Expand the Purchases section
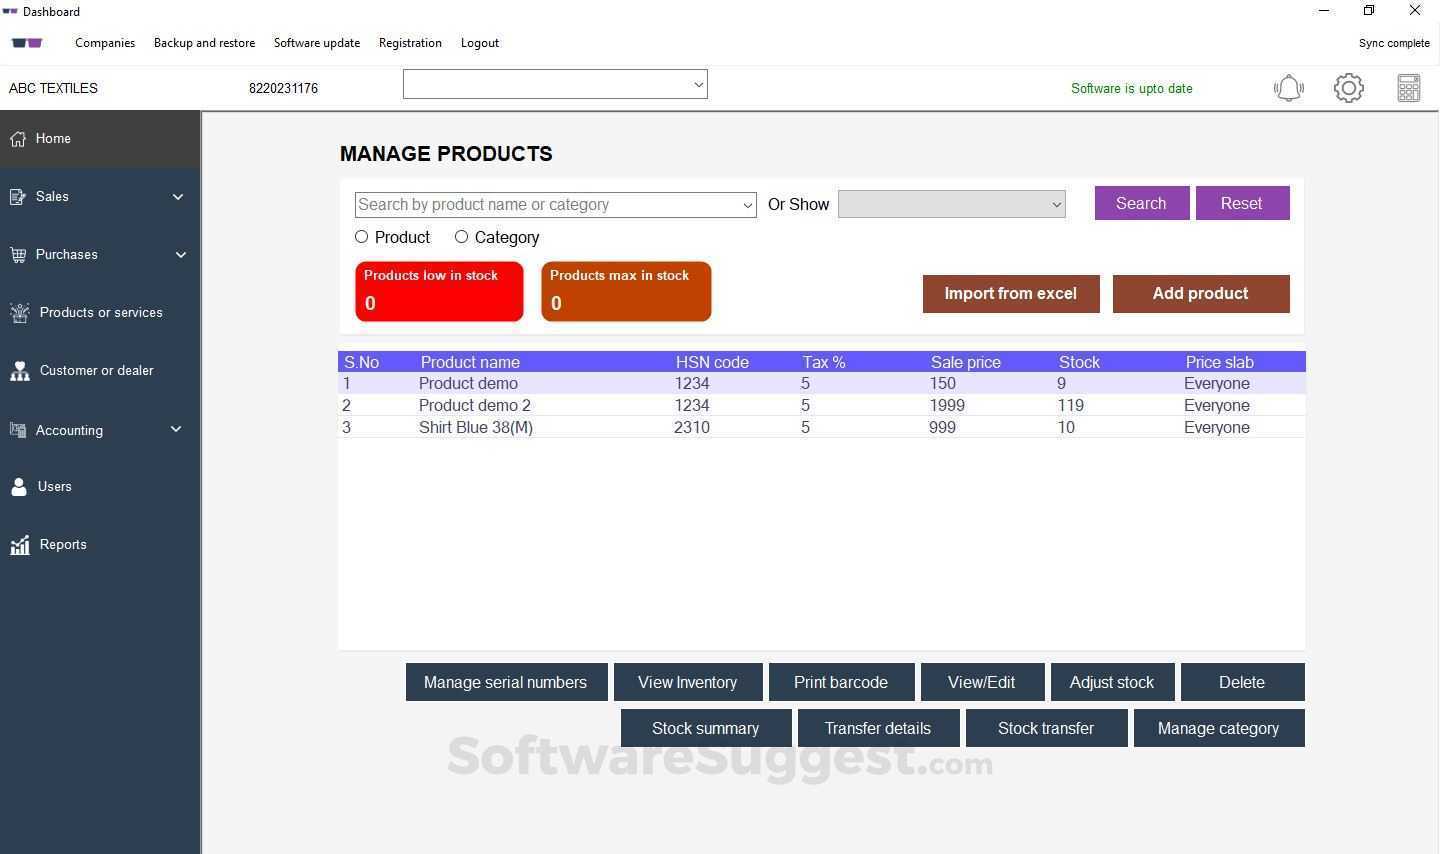 click(x=66, y=254)
